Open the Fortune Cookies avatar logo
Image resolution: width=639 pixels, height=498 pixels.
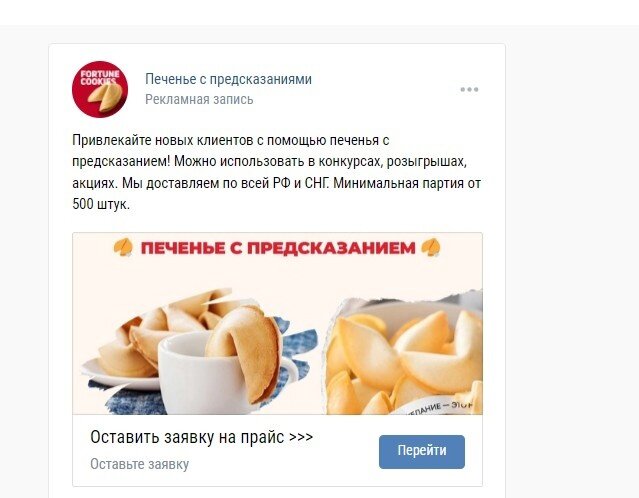tap(100, 89)
